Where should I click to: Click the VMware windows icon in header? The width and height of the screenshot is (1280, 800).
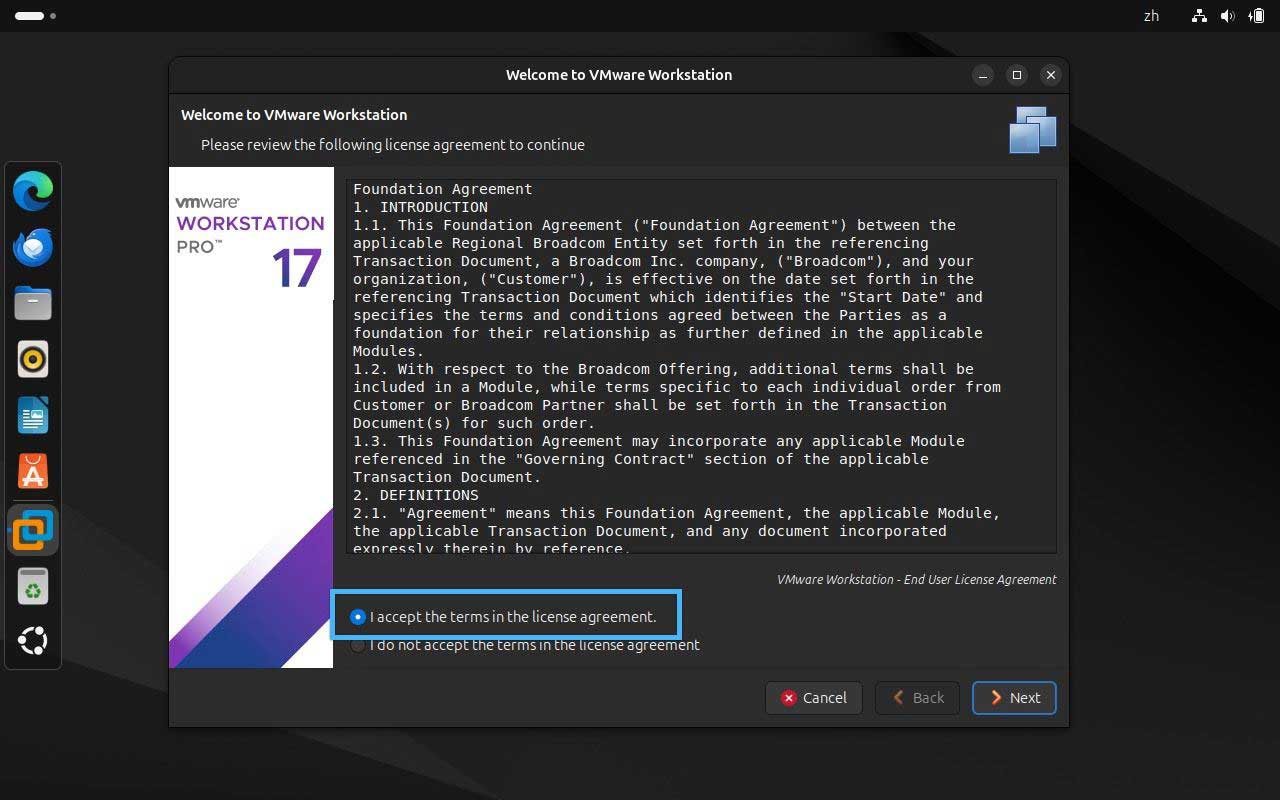(1033, 130)
